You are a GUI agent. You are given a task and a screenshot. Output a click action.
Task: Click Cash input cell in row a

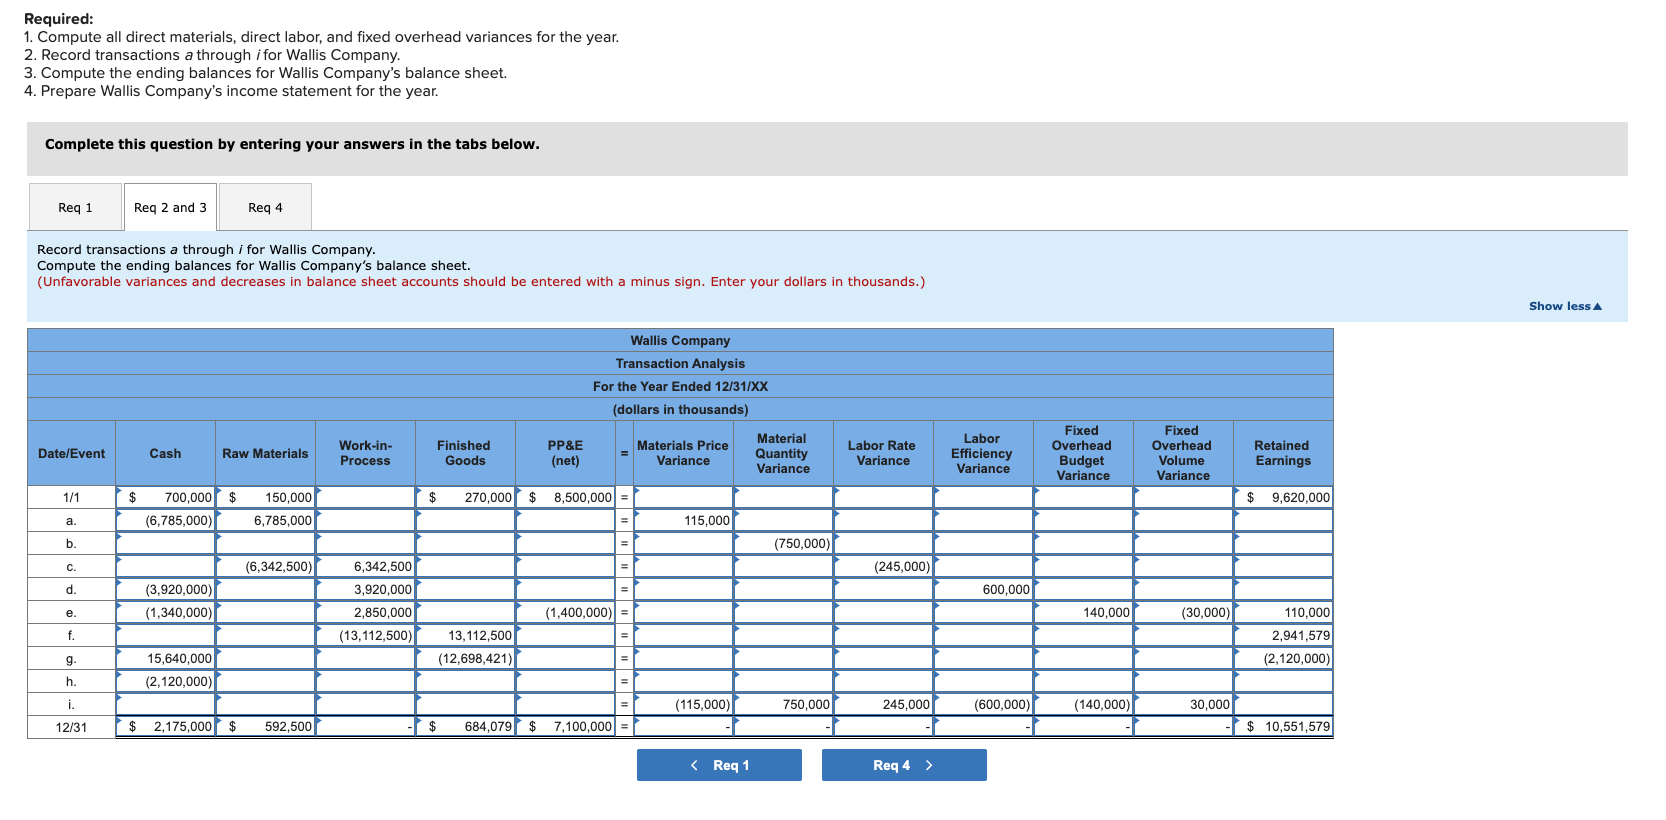[166, 520]
